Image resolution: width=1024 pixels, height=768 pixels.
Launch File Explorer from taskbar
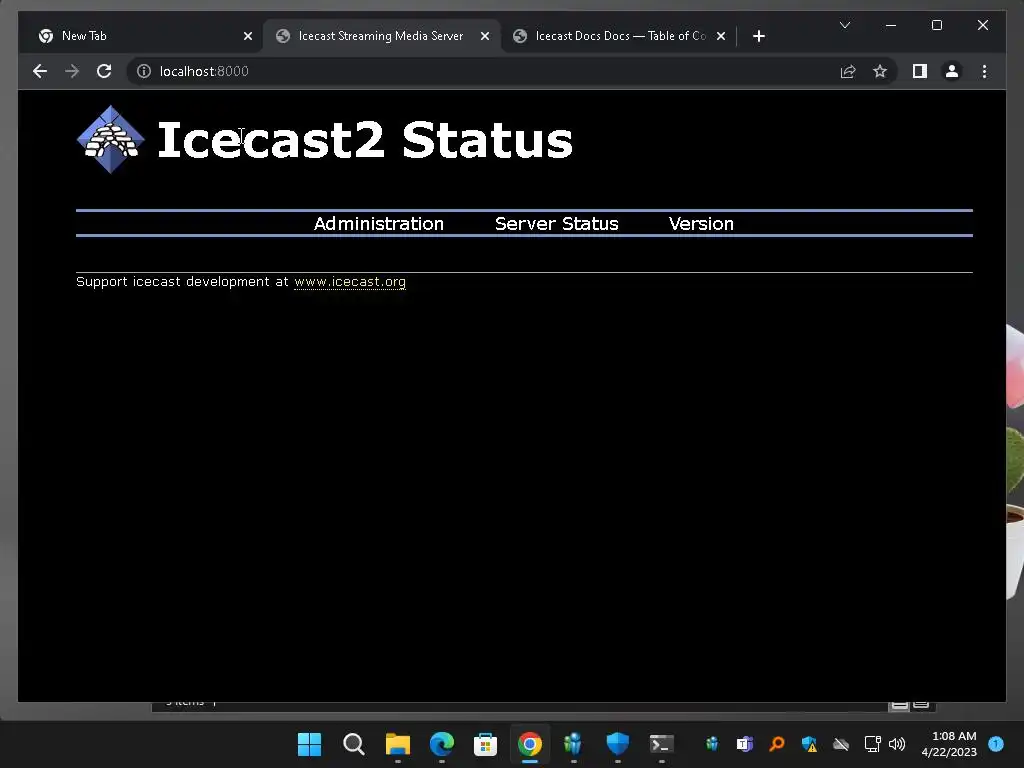click(x=398, y=744)
